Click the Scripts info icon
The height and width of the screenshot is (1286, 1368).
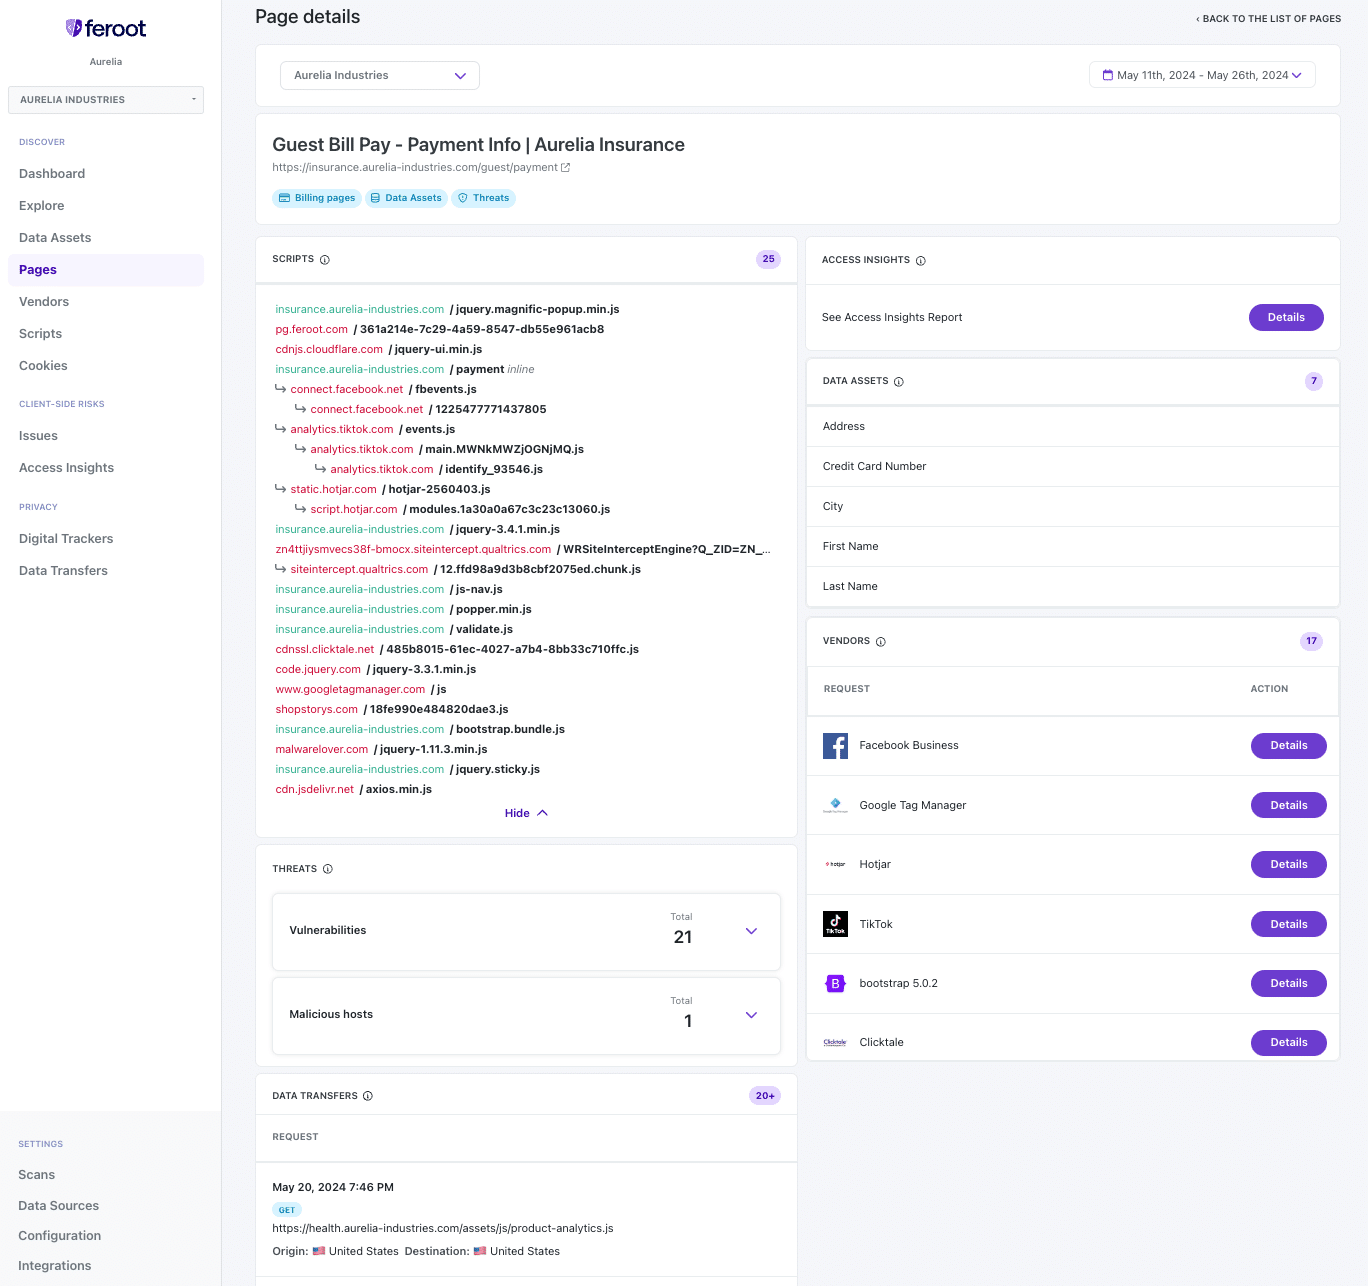[x=325, y=260]
